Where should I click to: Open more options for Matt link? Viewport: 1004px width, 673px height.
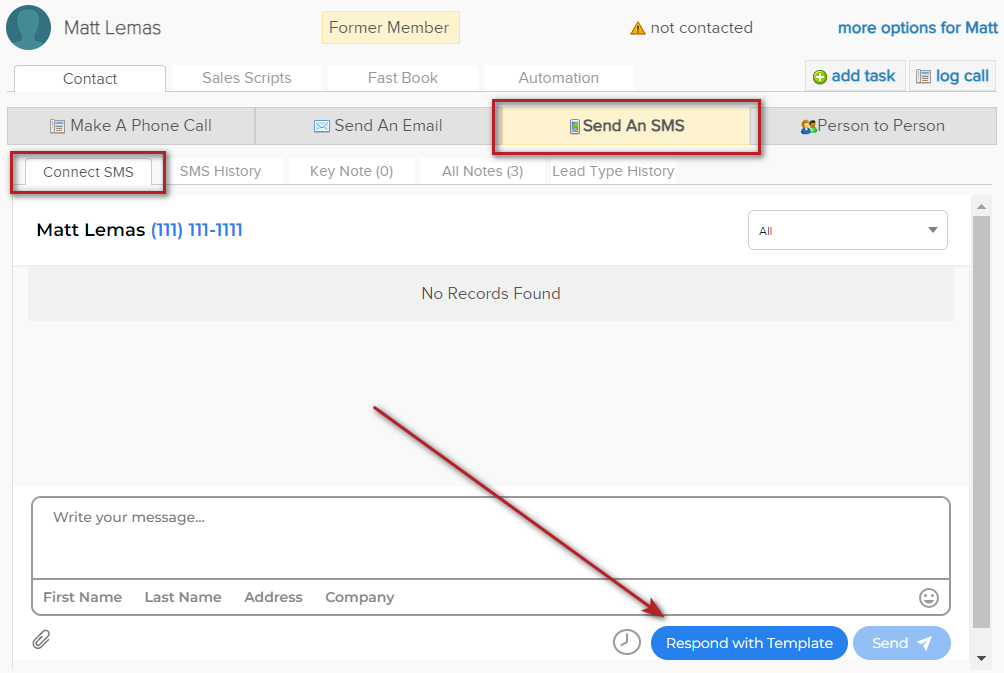[917, 28]
